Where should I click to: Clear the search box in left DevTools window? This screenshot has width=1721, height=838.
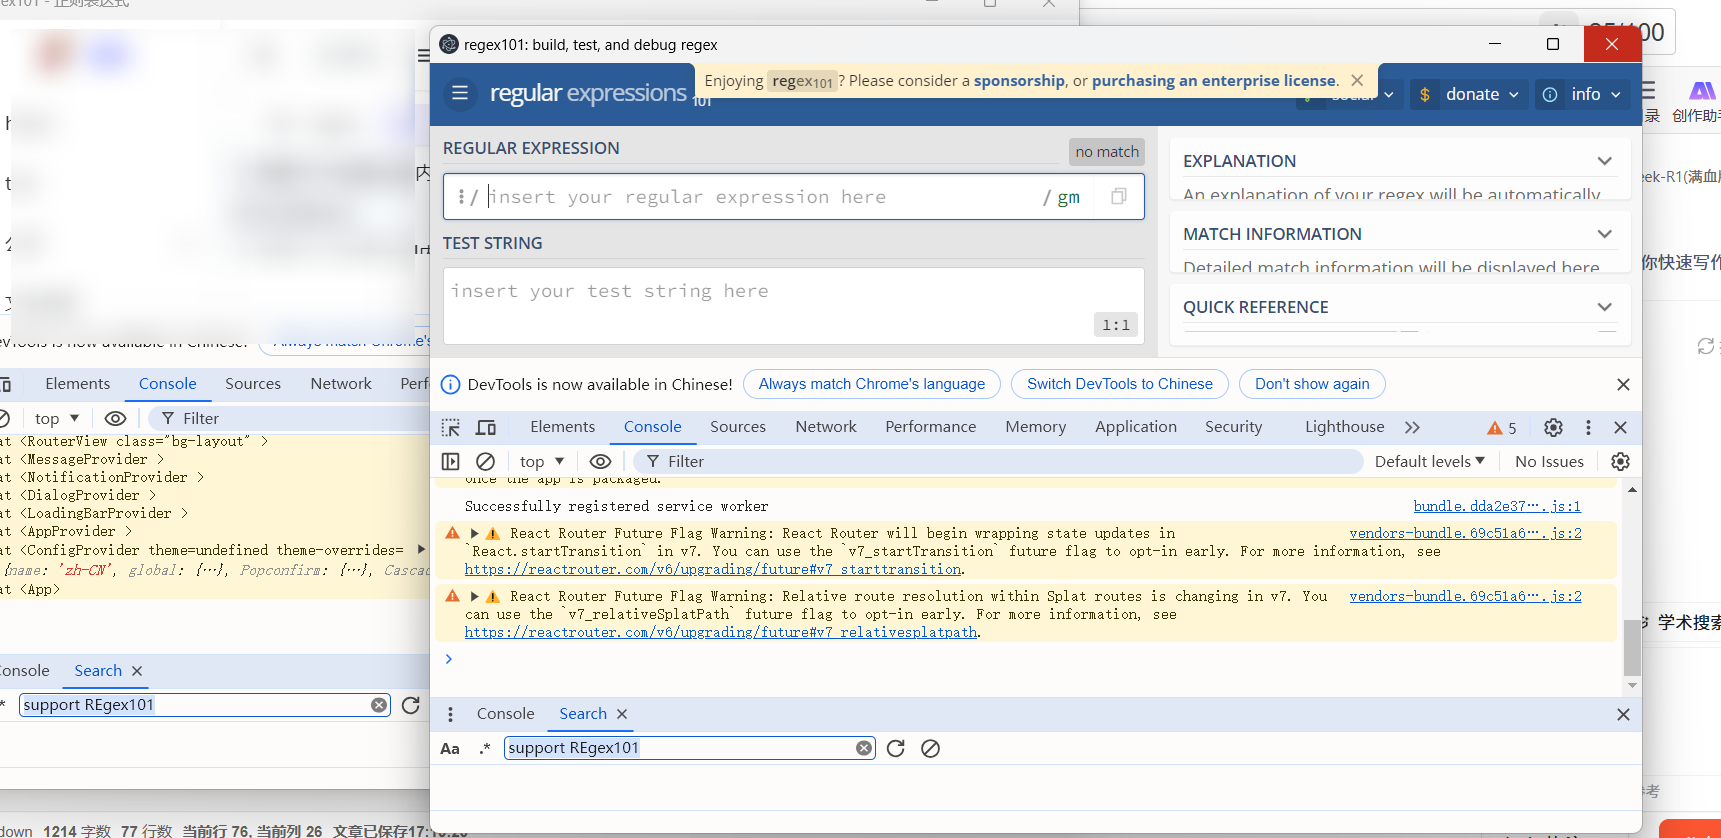point(379,705)
